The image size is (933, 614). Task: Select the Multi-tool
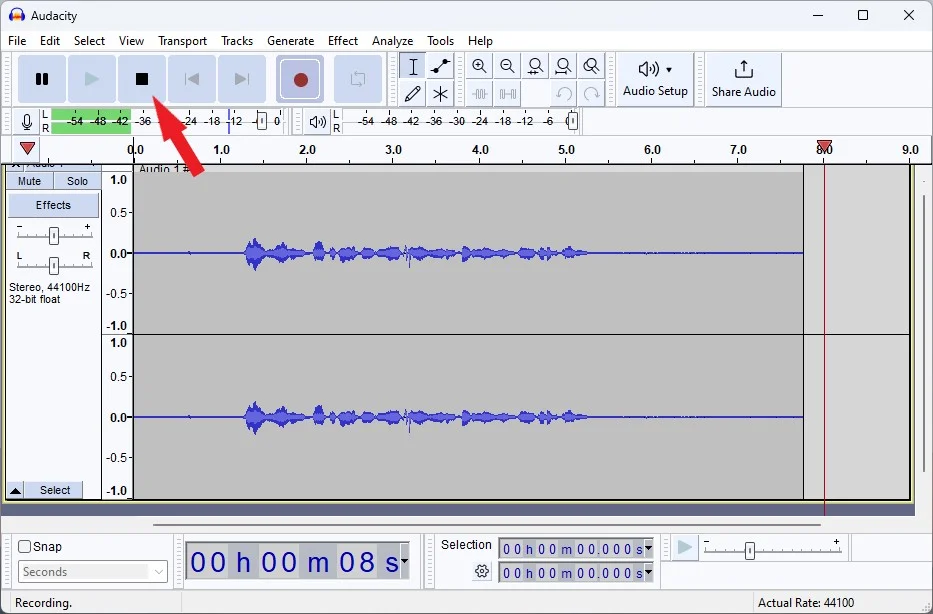click(439, 94)
